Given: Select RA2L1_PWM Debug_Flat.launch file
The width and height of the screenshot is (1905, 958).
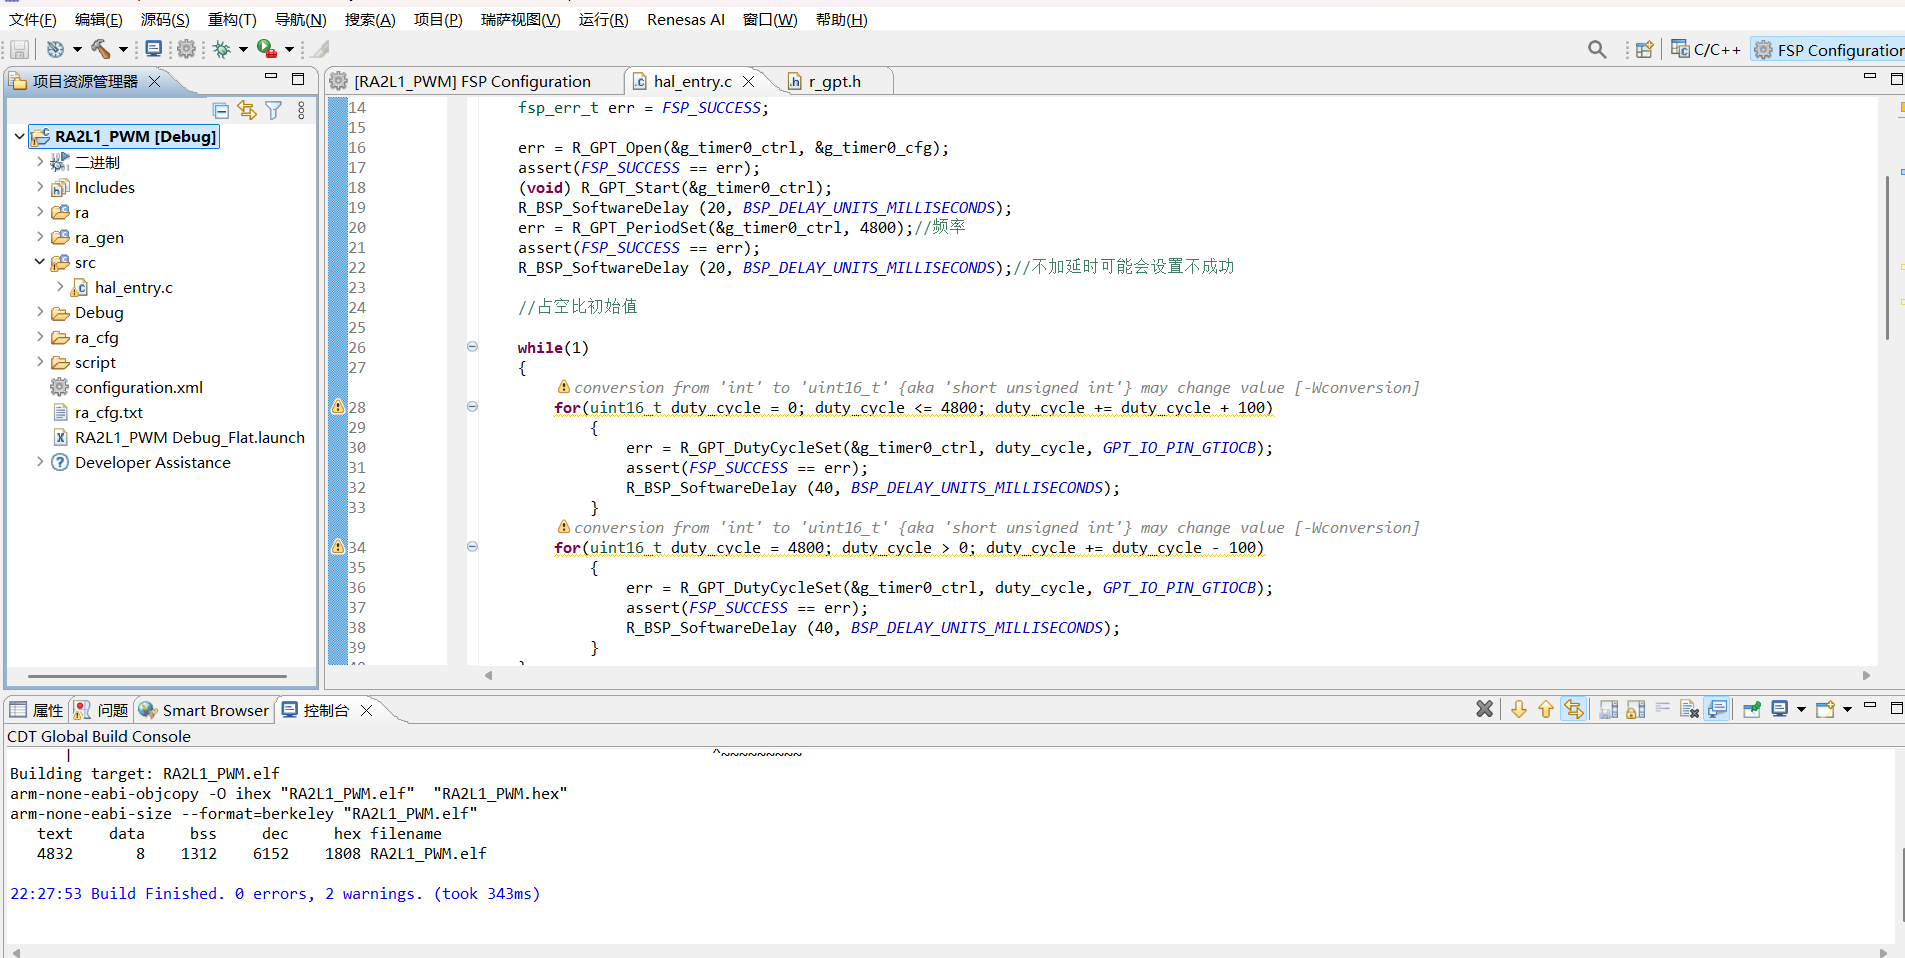Looking at the screenshot, I should pos(179,437).
